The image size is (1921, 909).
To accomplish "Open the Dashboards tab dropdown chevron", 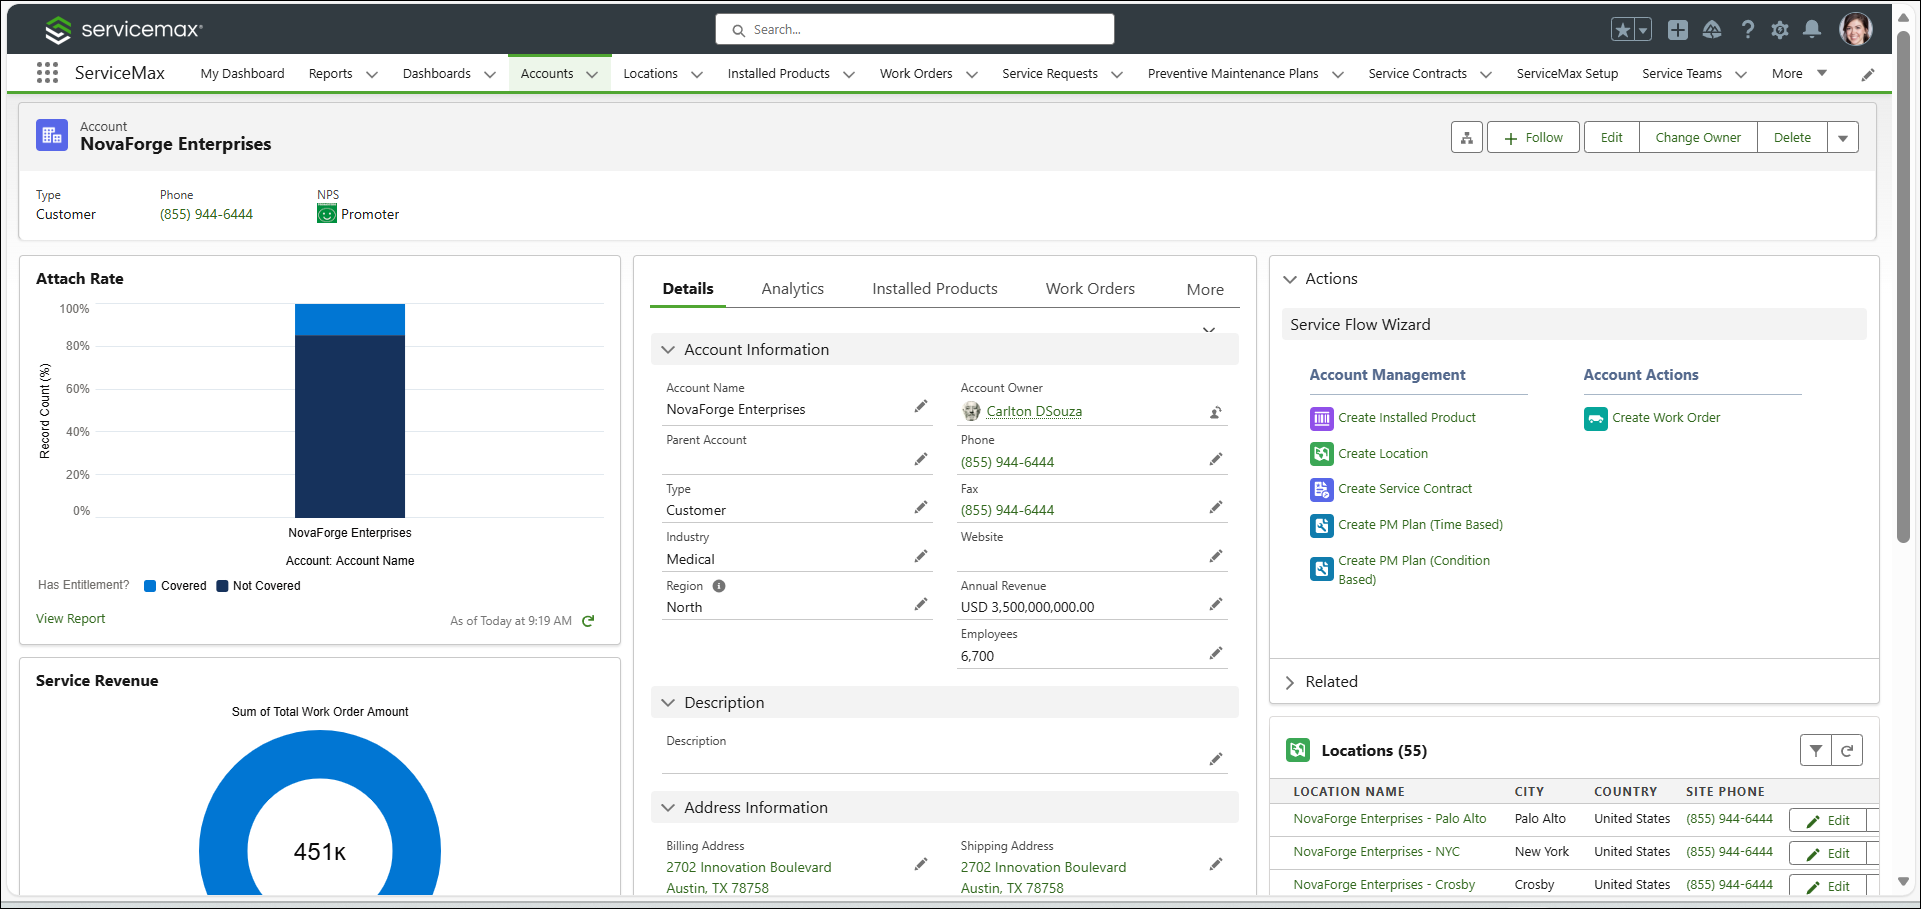I will 490,74.
